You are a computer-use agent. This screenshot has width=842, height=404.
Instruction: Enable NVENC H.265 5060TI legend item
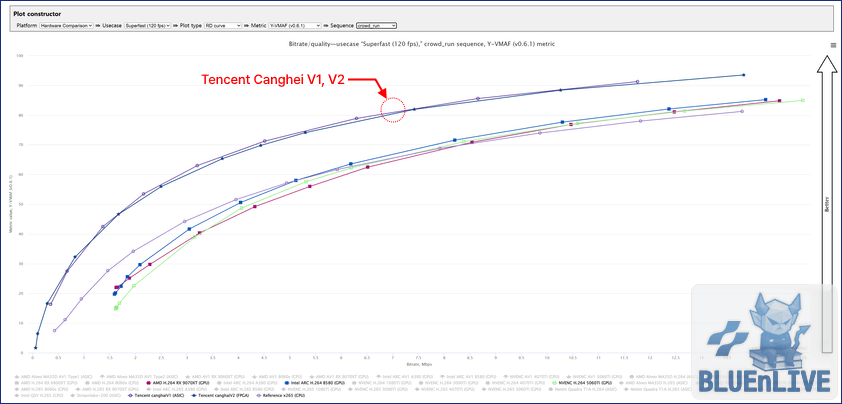point(512,389)
